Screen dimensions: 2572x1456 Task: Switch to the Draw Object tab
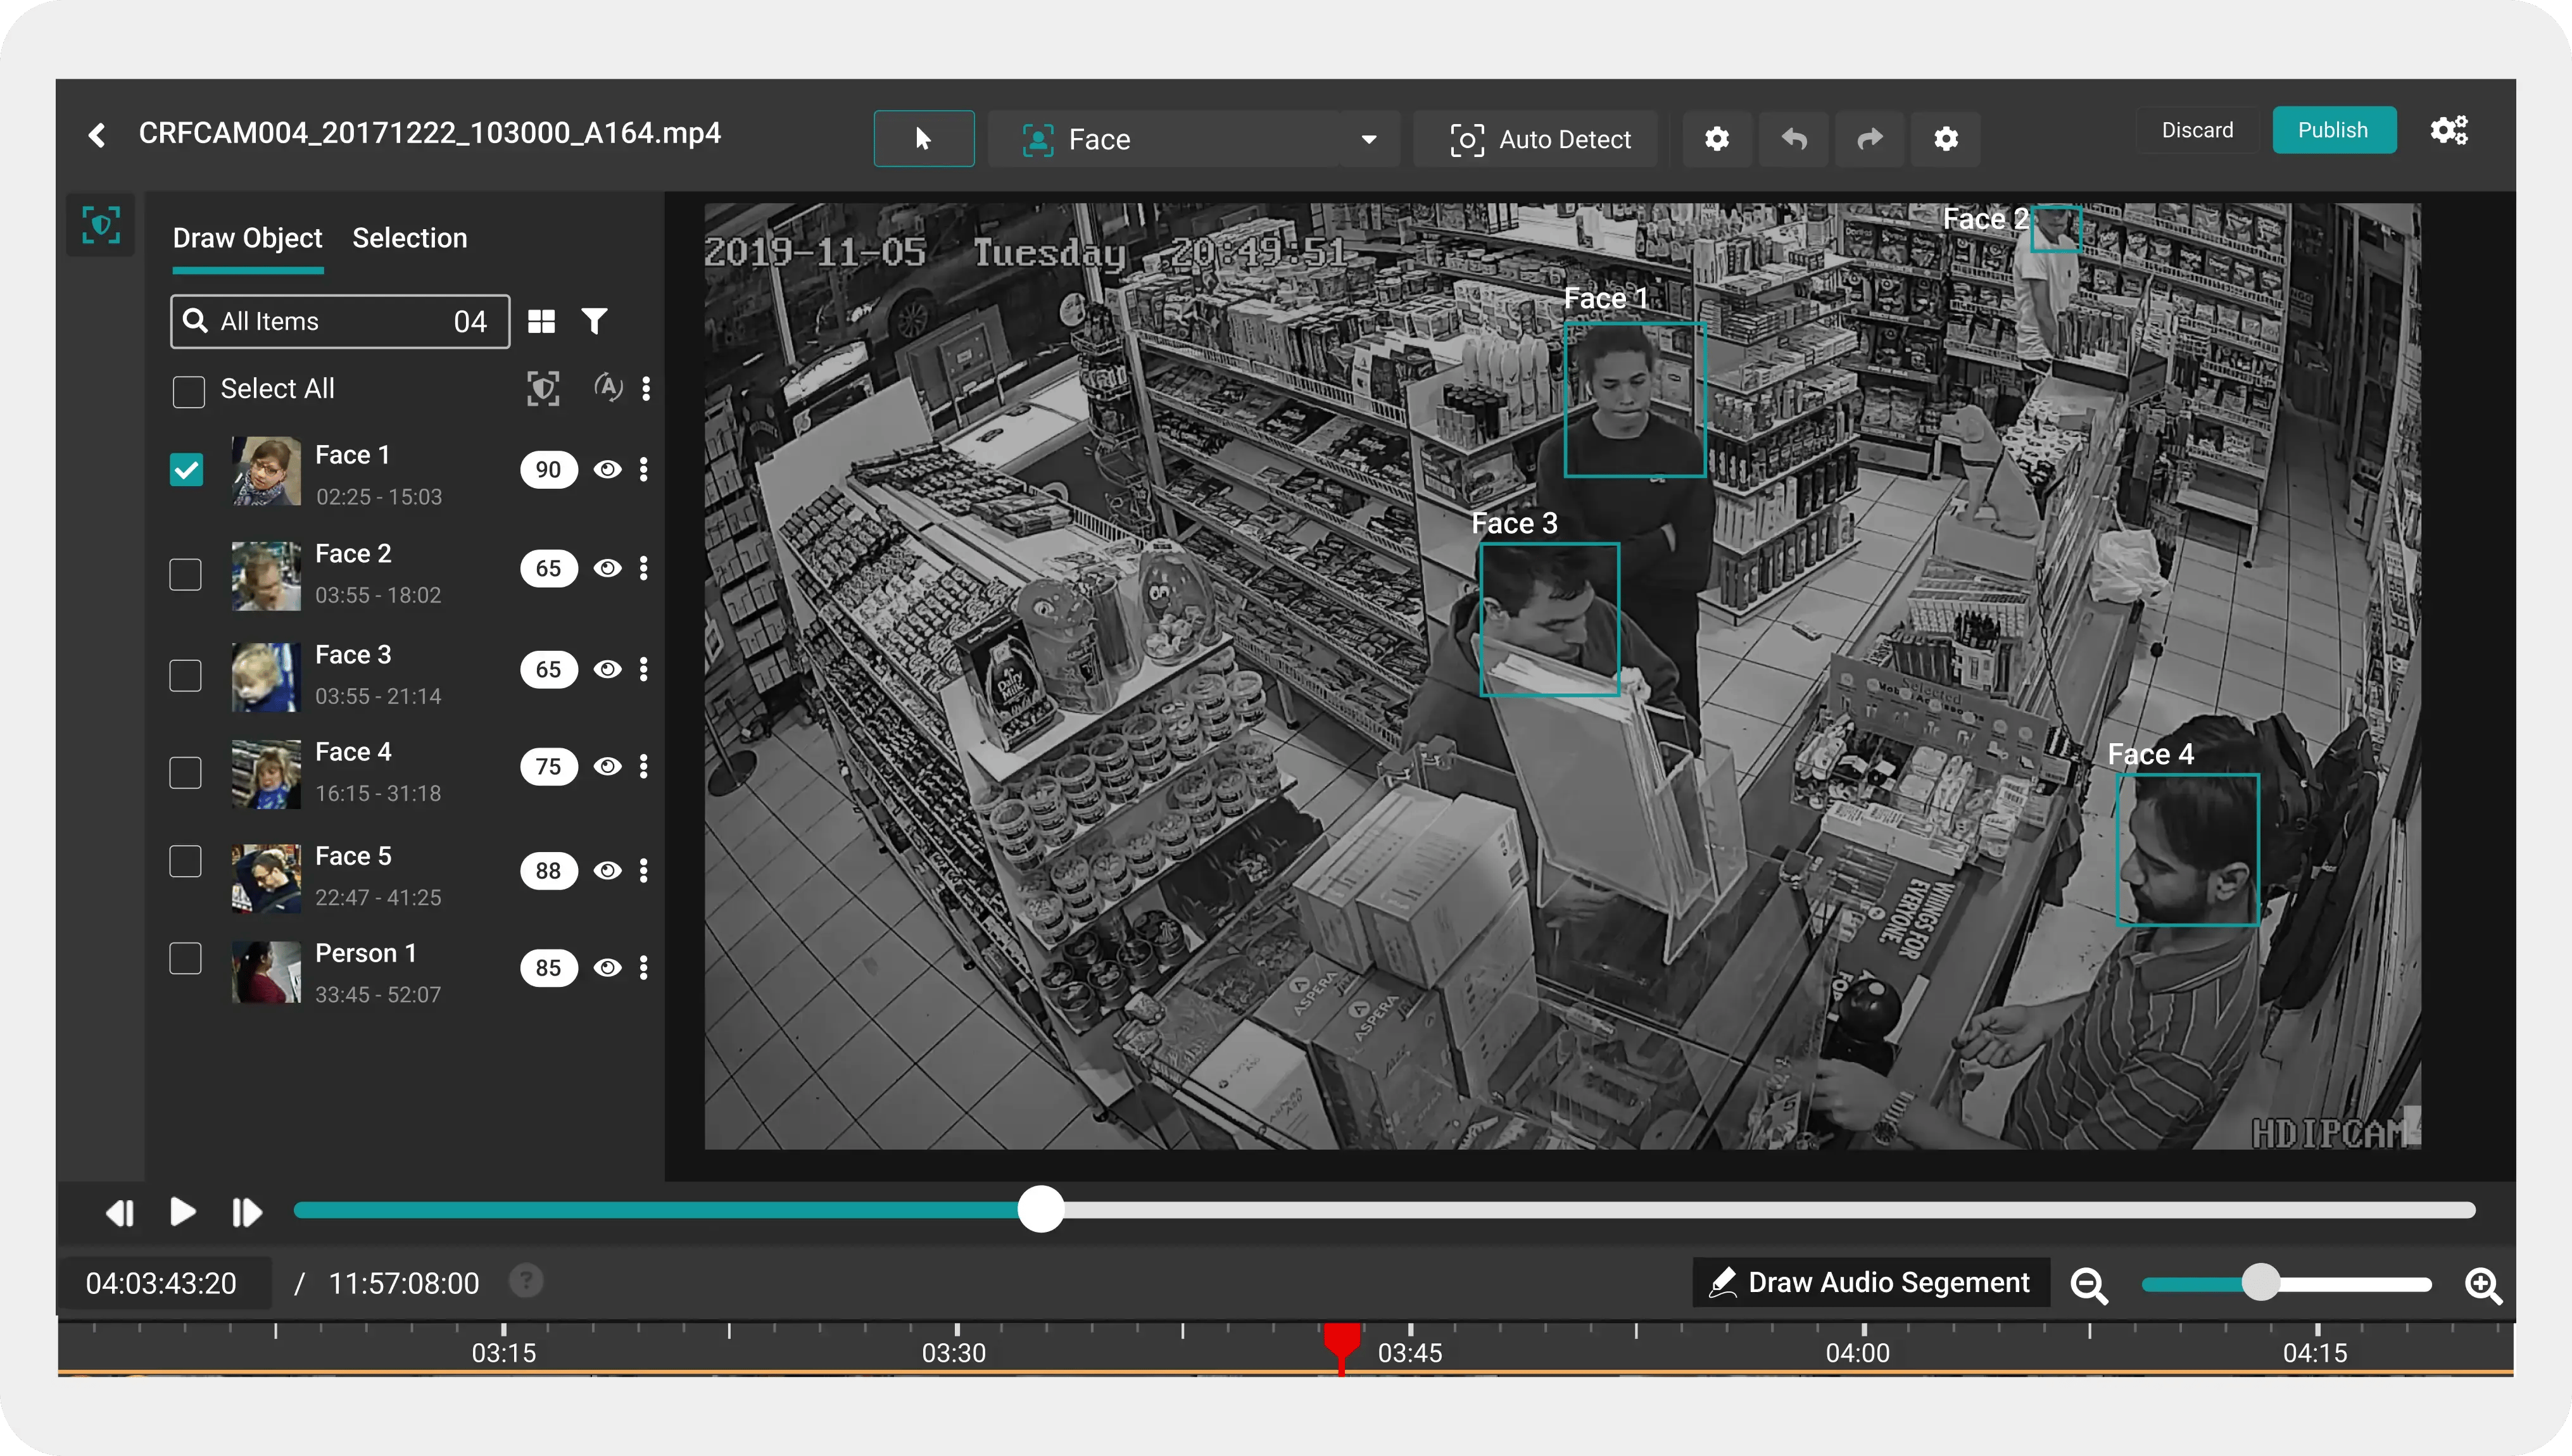[247, 238]
